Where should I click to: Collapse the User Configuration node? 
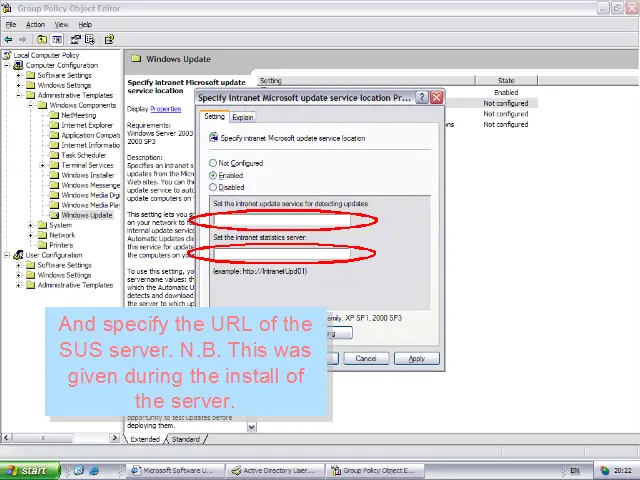pyautogui.click(x=7, y=255)
